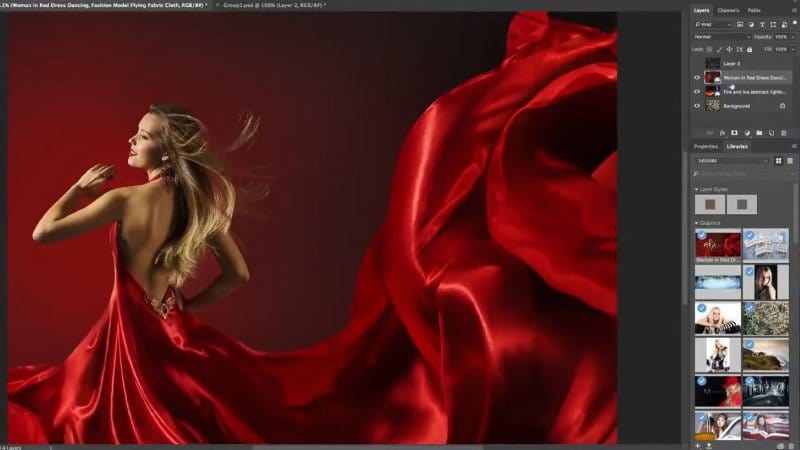Show the hidden Layer 3 visibility box
Viewport: 800px width, 450px height.
(697, 63)
